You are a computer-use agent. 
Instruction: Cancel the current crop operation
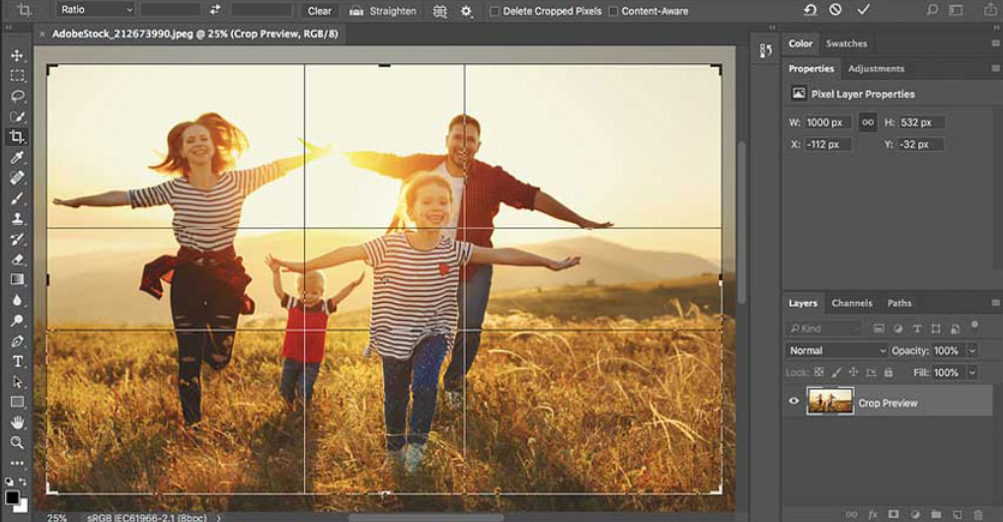(835, 10)
